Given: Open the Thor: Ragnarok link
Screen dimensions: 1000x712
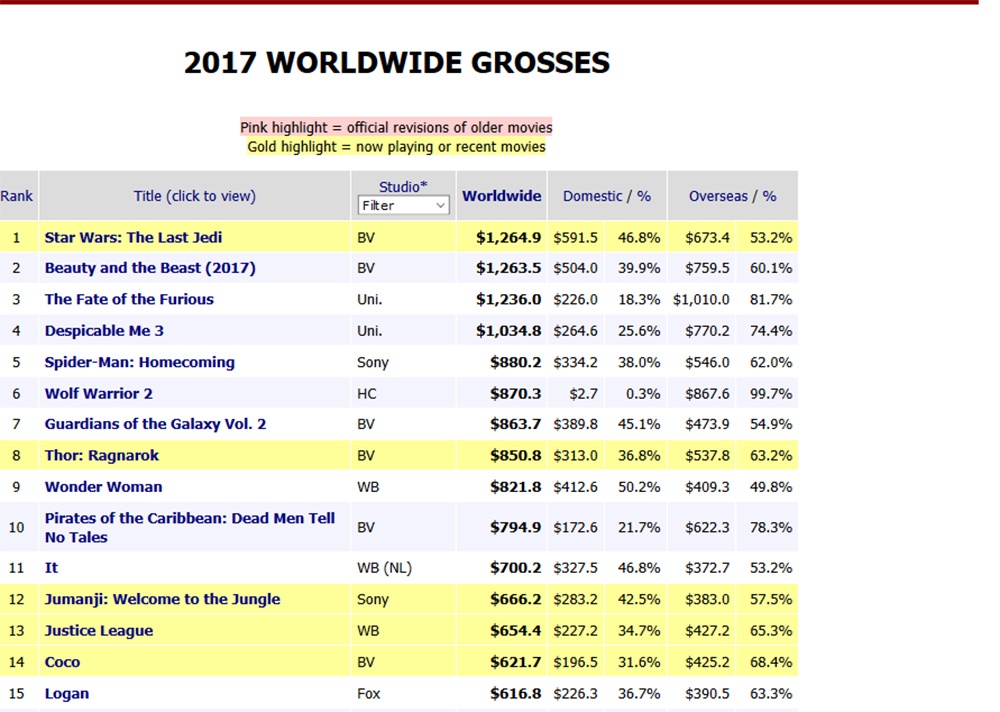Looking at the screenshot, I should [x=101, y=456].
